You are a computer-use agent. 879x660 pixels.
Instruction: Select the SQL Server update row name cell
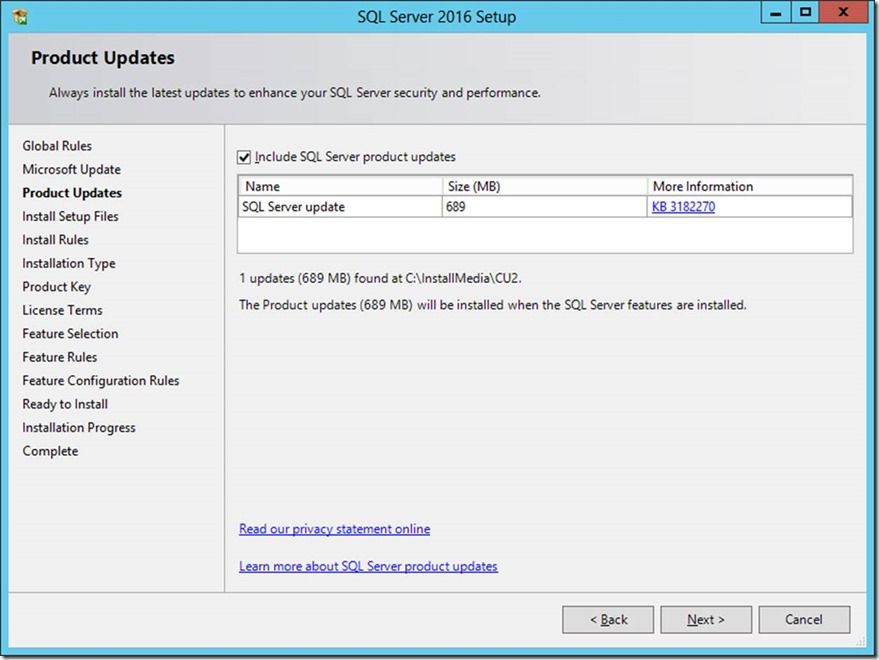pos(340,207)
